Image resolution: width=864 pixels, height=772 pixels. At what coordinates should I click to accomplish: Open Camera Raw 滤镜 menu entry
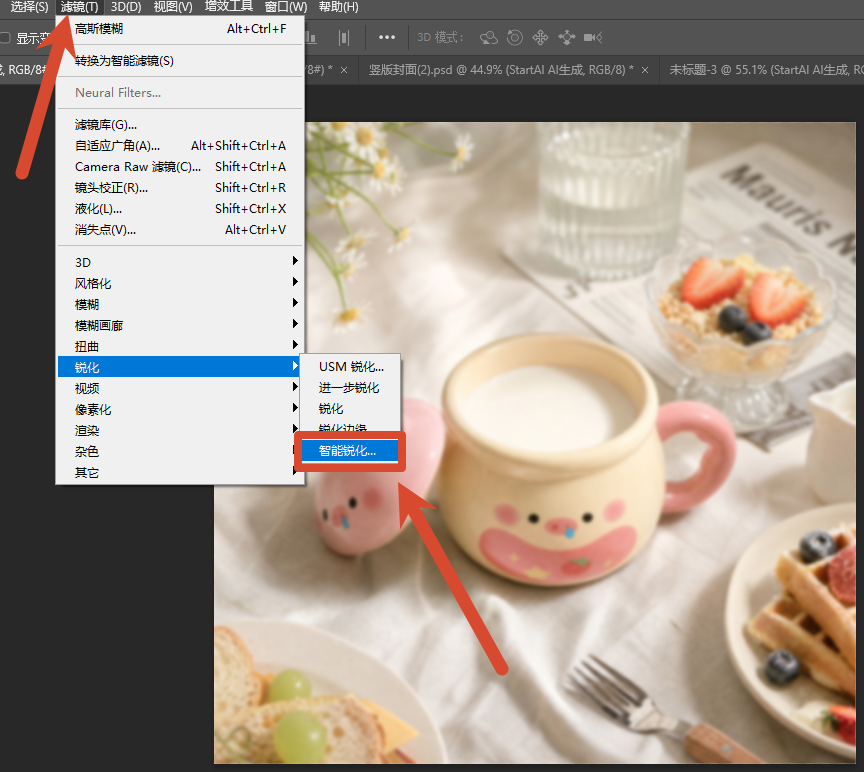(180, 166)
